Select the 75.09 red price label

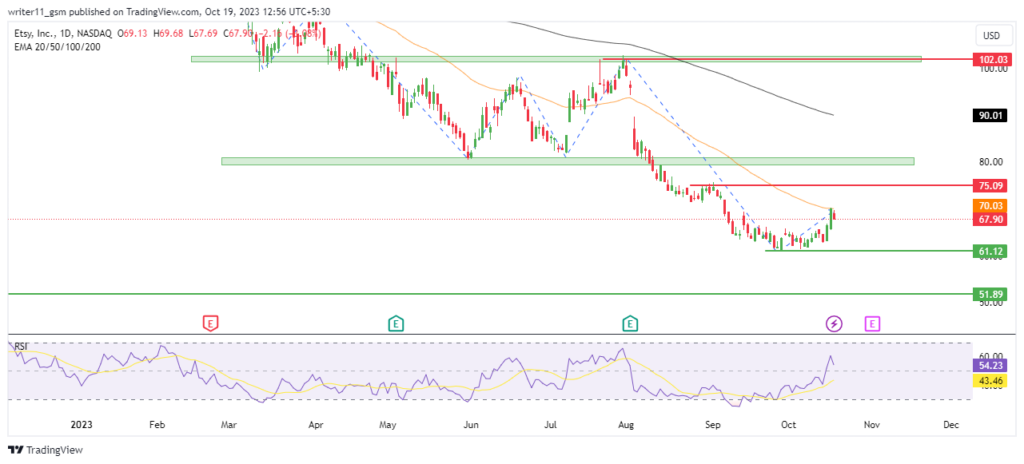989,186
